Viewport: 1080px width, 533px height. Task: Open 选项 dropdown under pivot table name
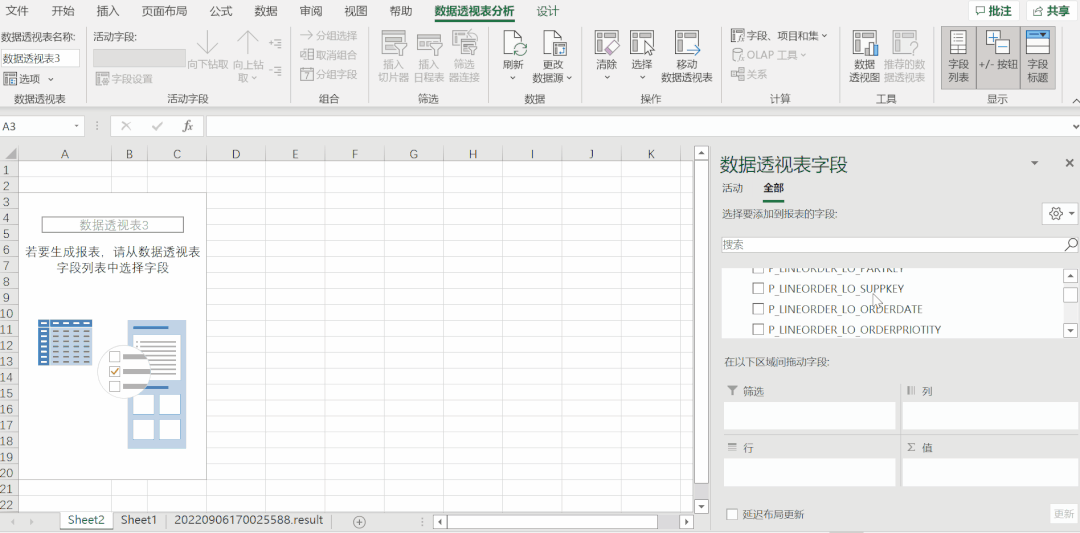[29, 79]
